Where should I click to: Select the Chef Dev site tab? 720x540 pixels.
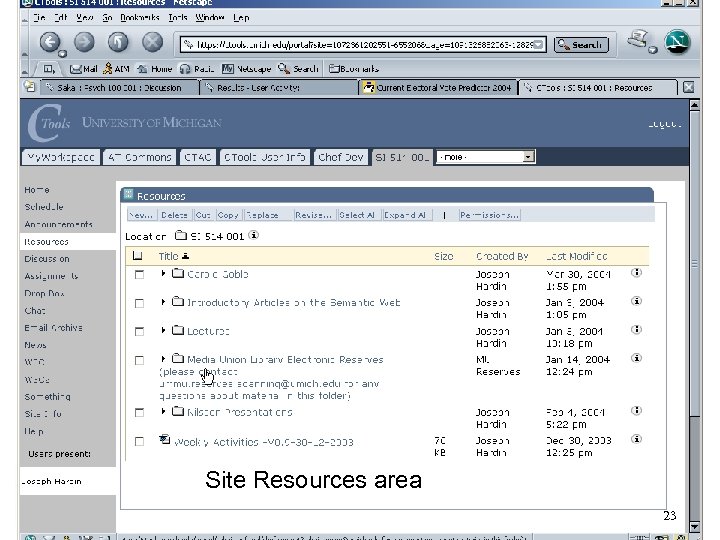(x=341, y=157)
